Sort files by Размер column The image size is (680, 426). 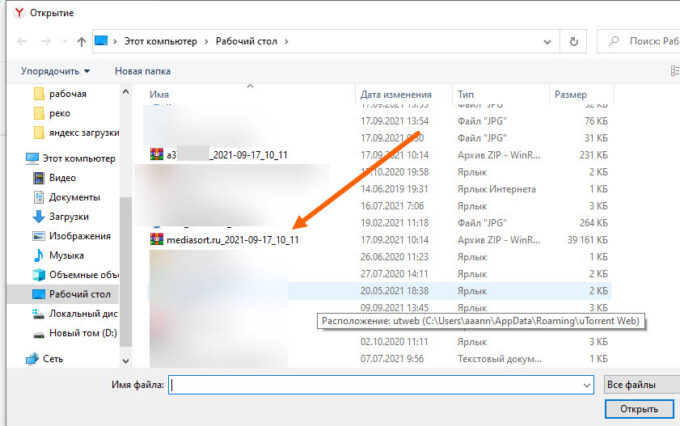coord(570,94)
